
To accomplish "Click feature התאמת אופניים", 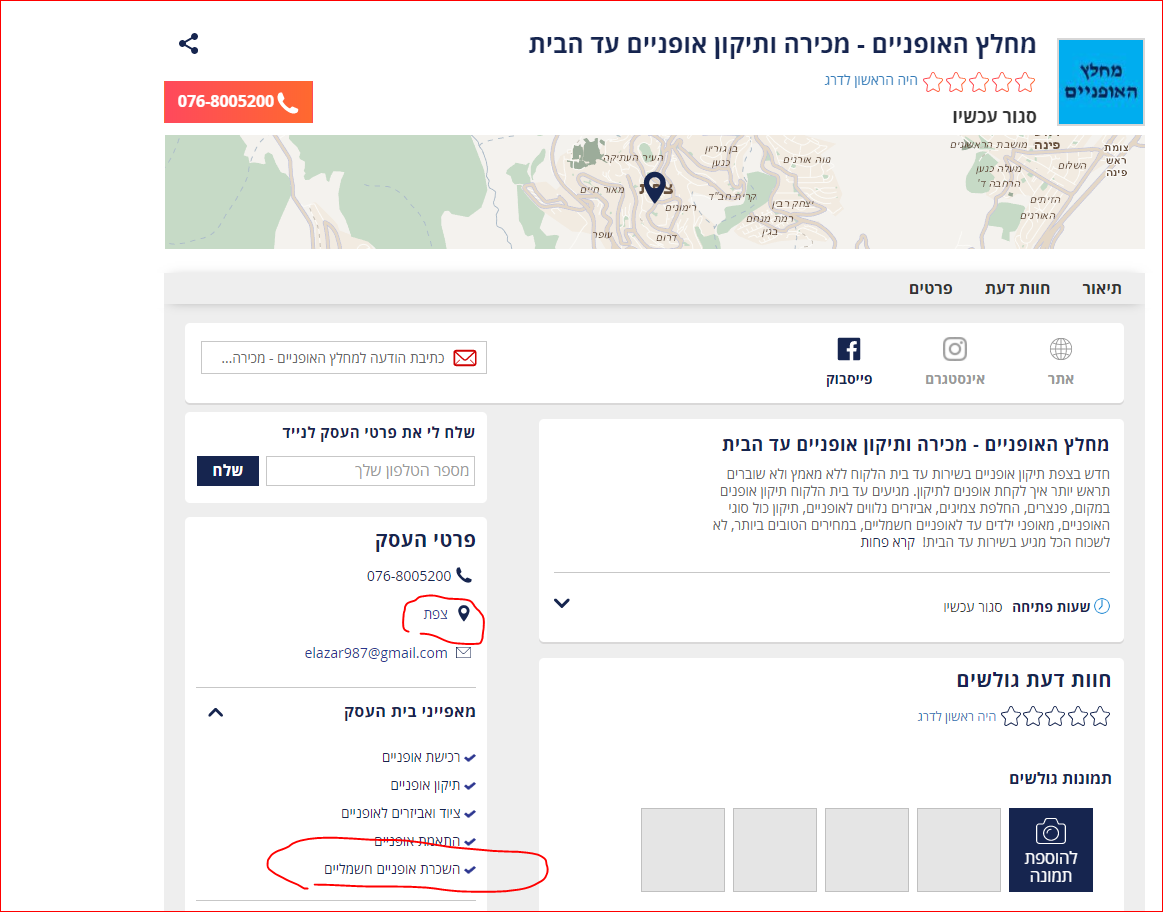I will [x=418, y=841].
